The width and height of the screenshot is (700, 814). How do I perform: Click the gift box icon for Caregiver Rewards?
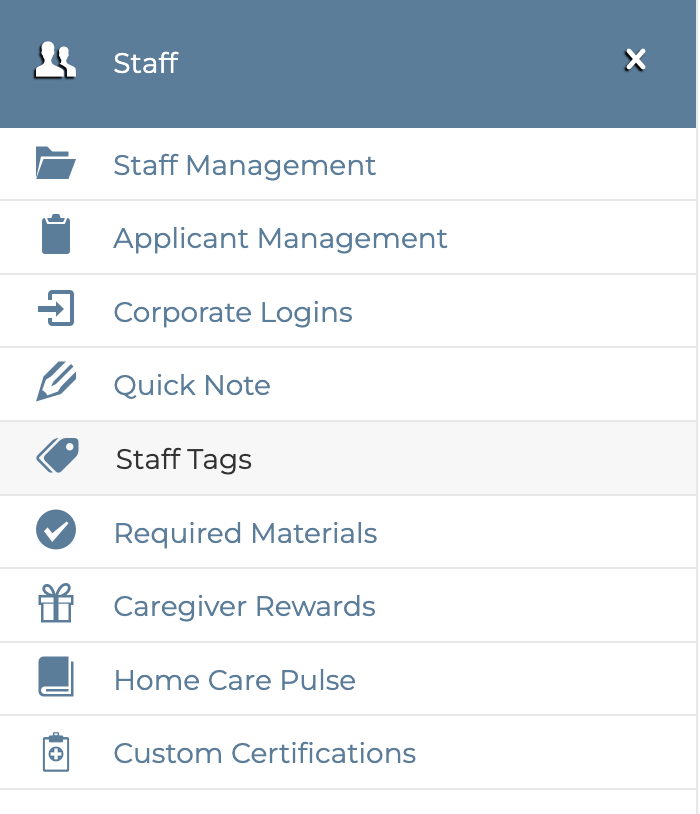click(56, 605)
